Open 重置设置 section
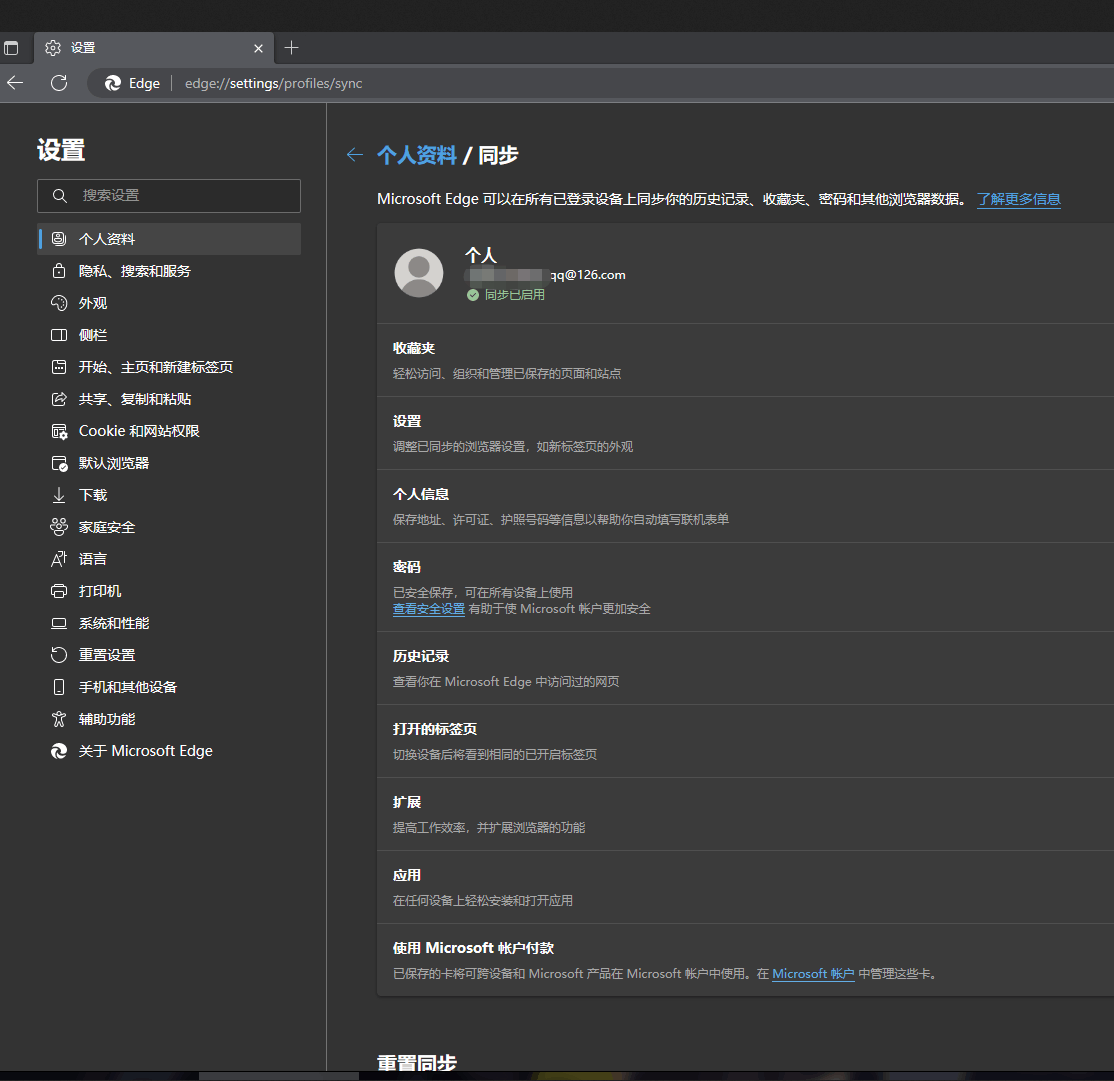 click(169, 655)
